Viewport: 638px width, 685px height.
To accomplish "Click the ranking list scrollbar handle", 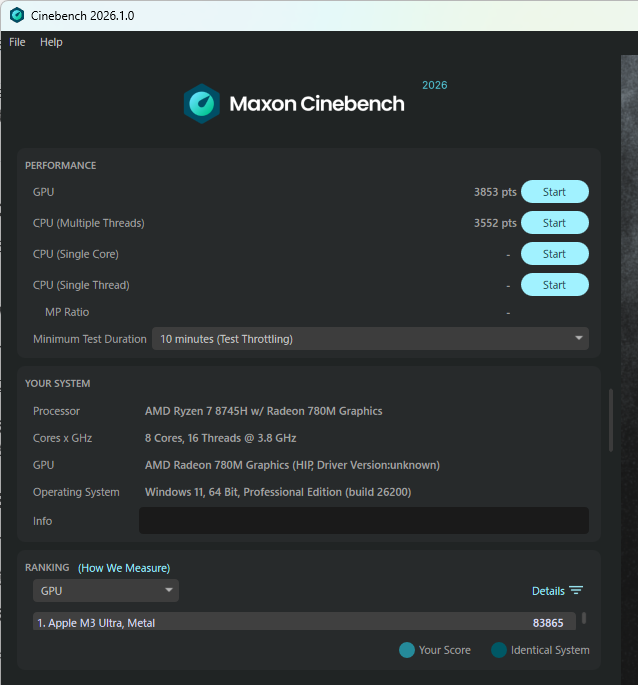I will [x=584, y=618].
